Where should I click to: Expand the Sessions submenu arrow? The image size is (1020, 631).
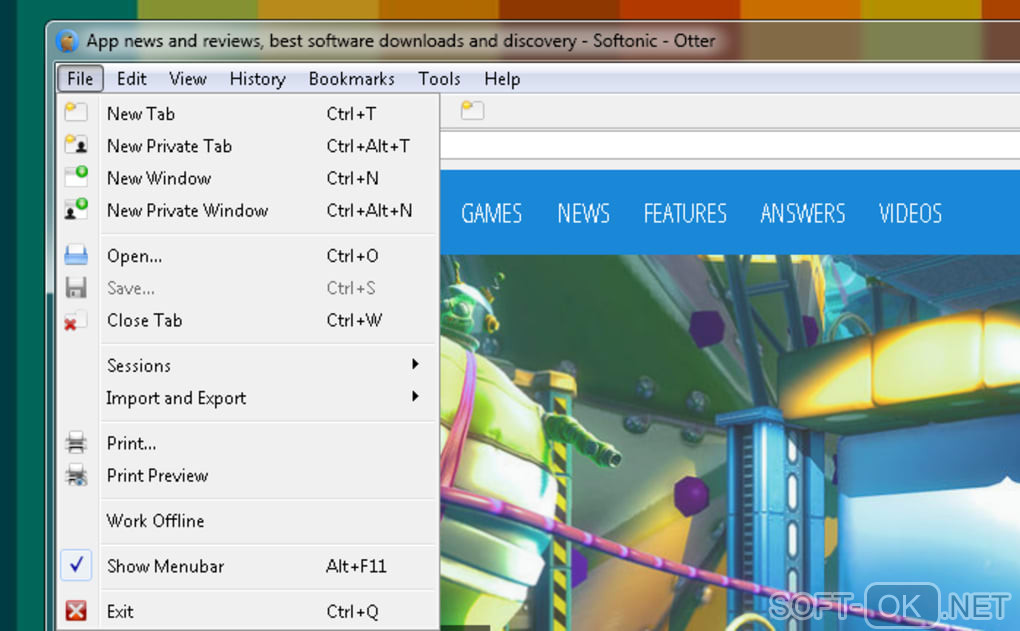pyautogui.click(x=415, y=364)
